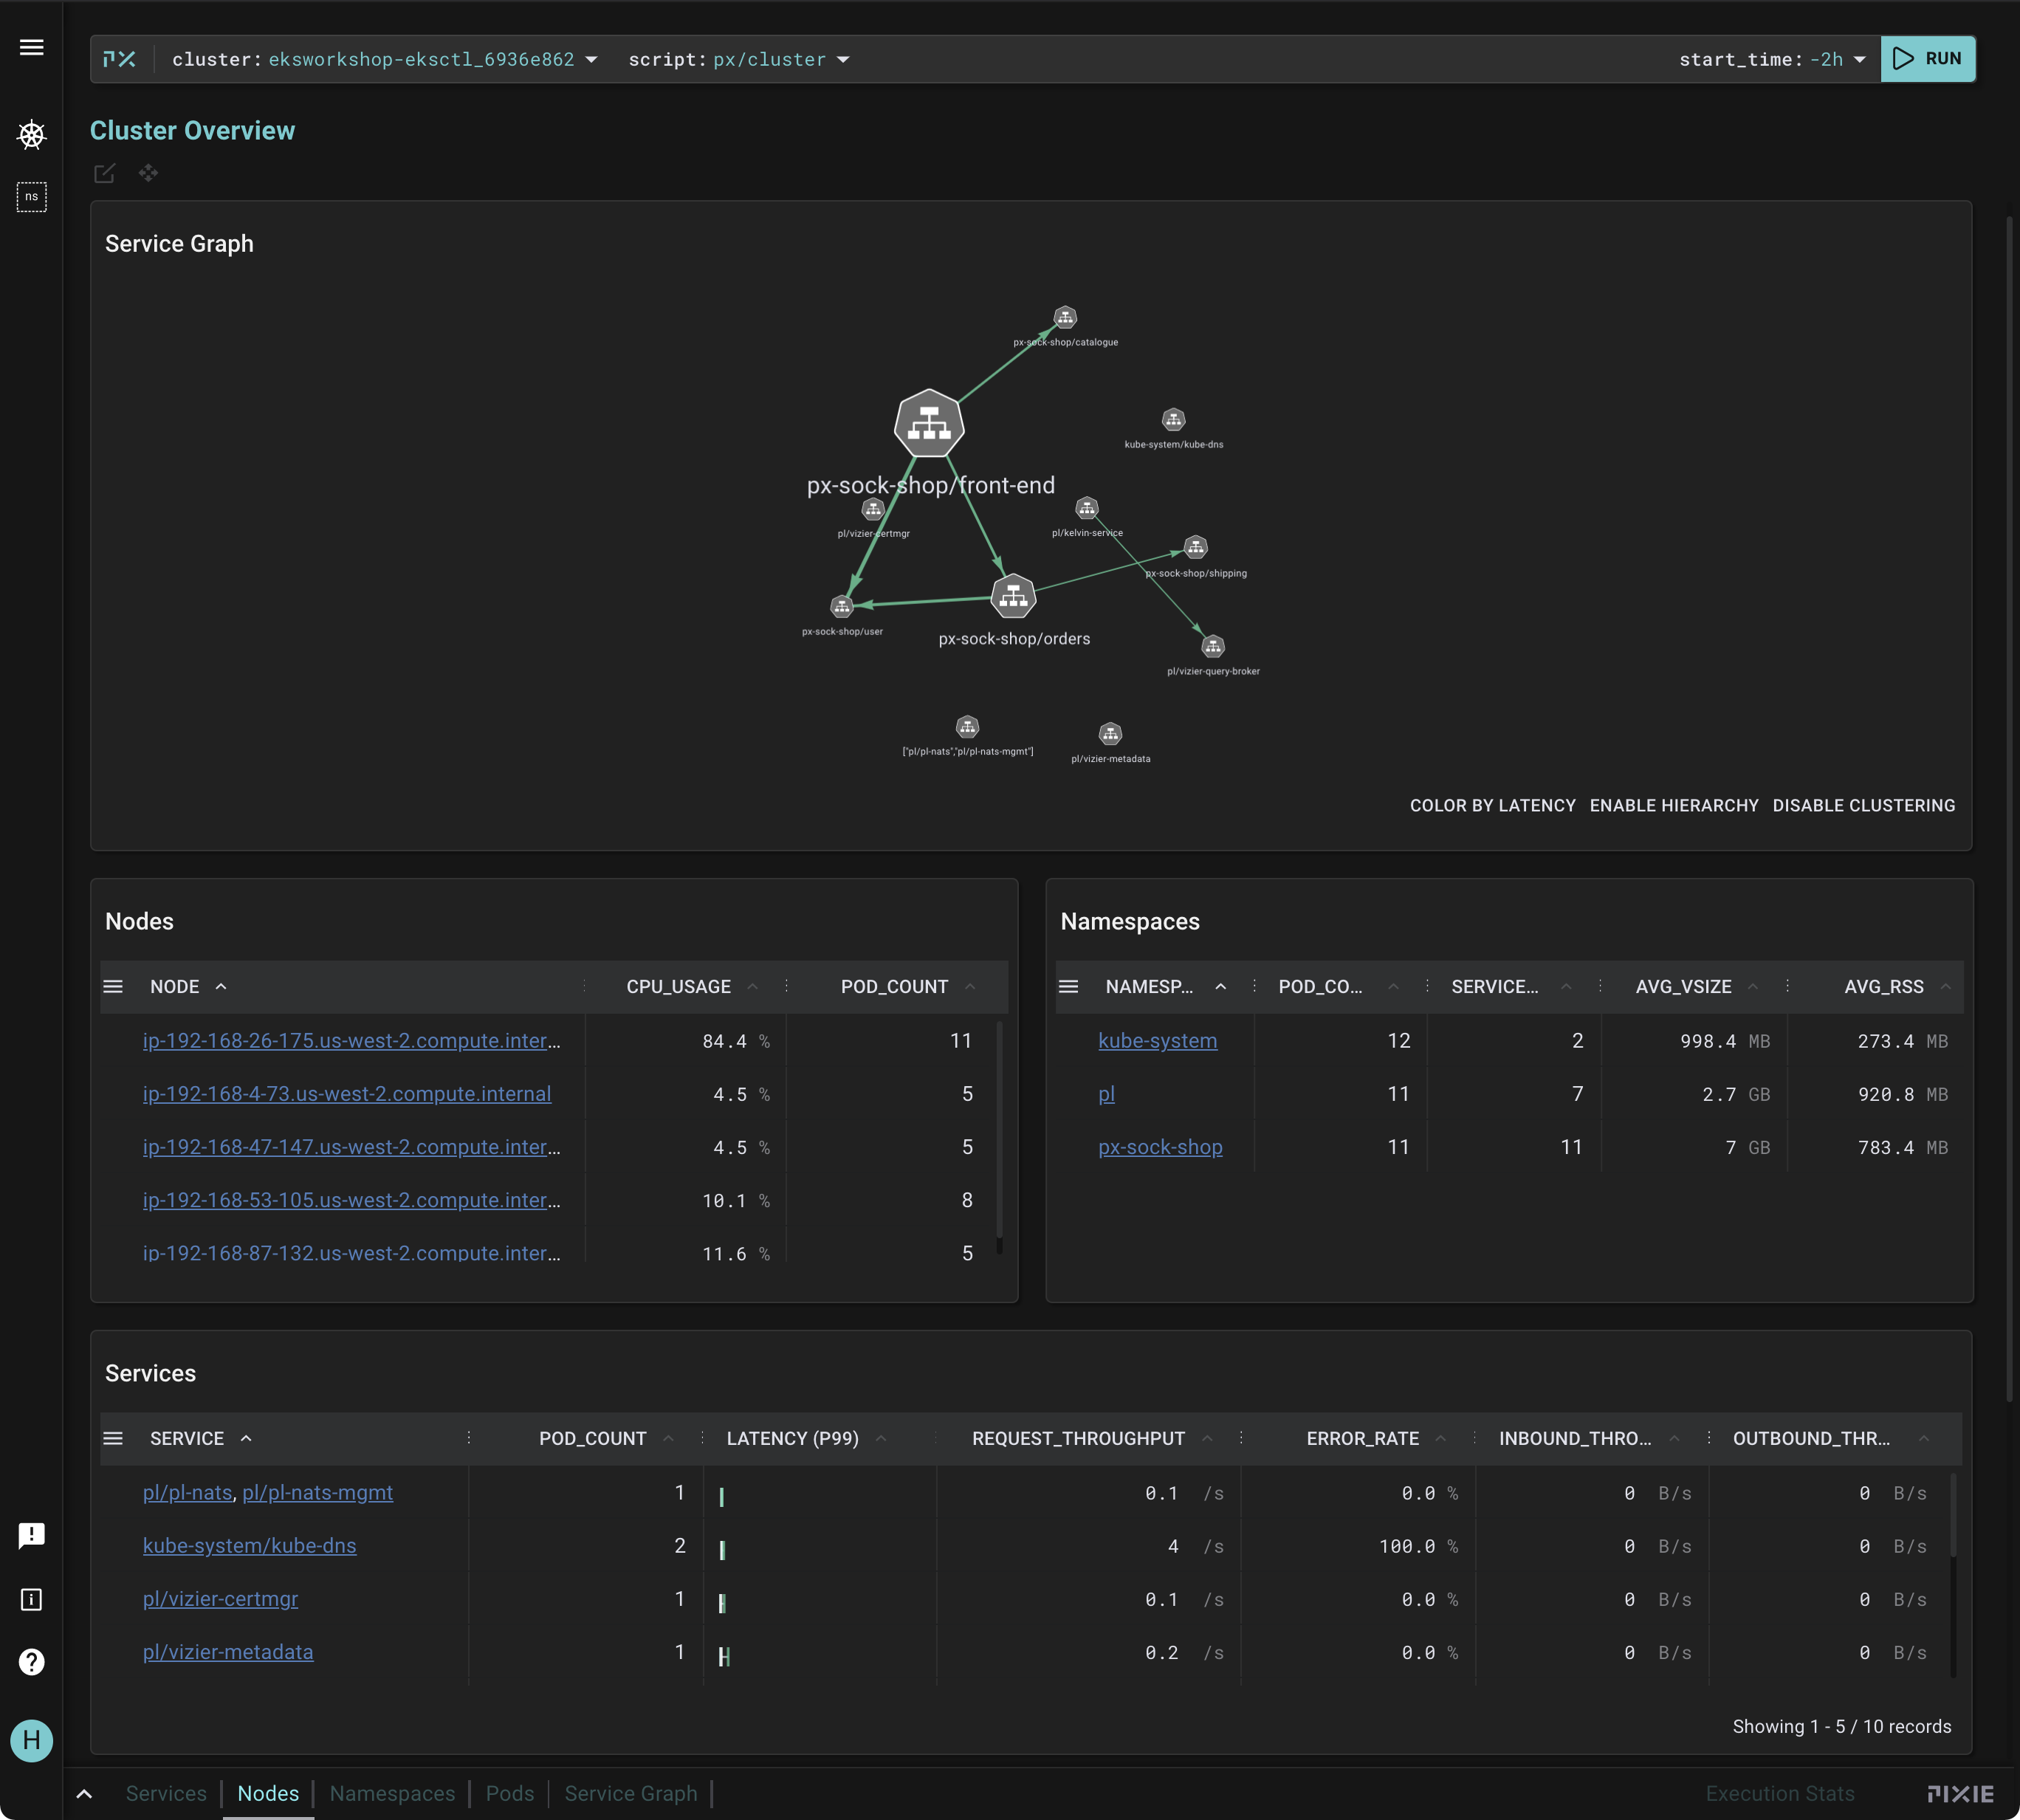Viewport: 2020px width, 1820px height.
Task: Select the px-sock-shop/catalogue graph node
Action: point(1065,318)
